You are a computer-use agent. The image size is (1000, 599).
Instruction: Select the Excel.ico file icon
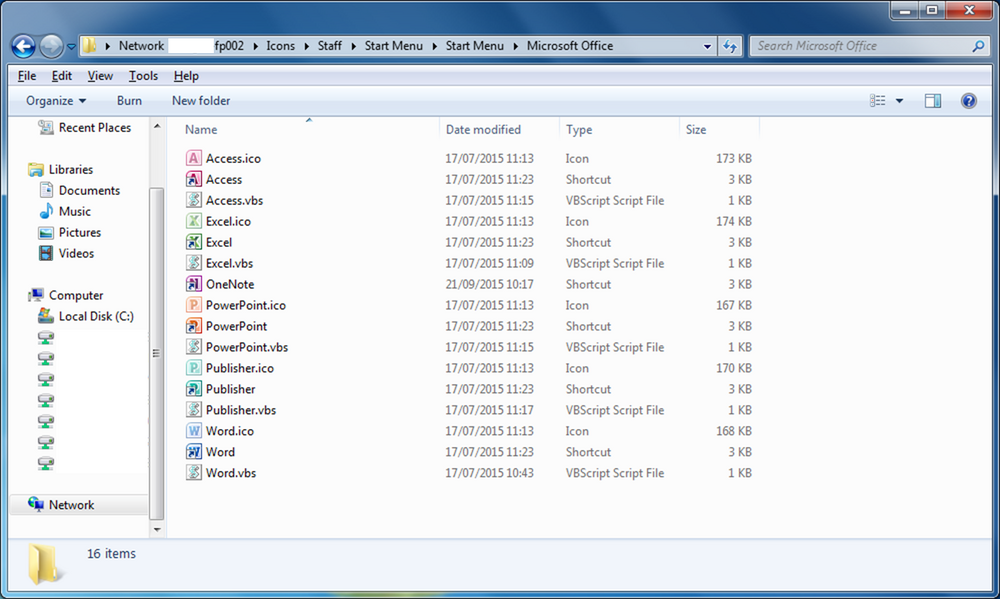click(x=194, y=221)
